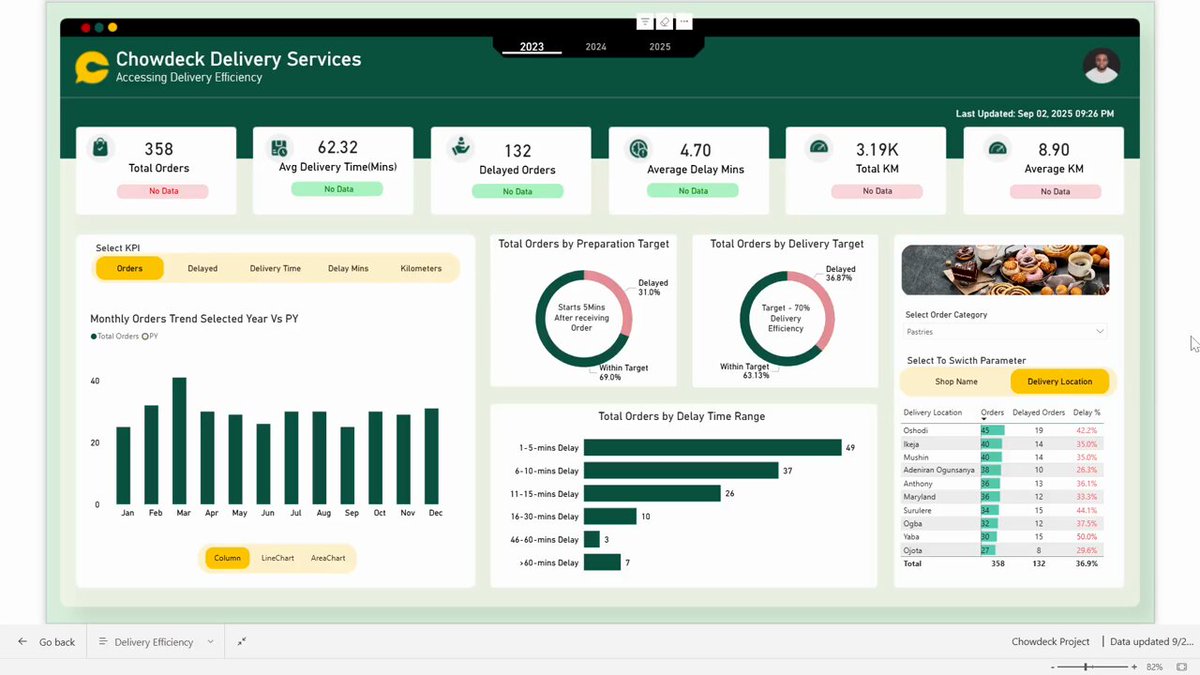This screenshot has width=1200, height=675.
Task: Click the Orders column sort arrow
Action: click(x=984, y=420)
